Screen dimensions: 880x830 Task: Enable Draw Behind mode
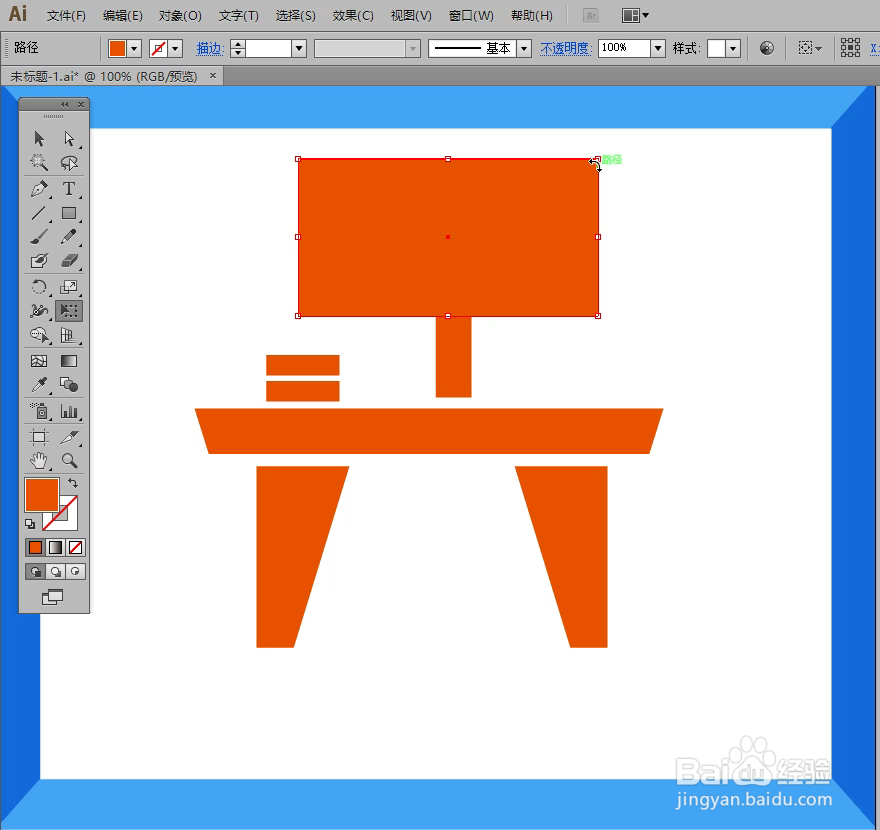pos(56,572)
